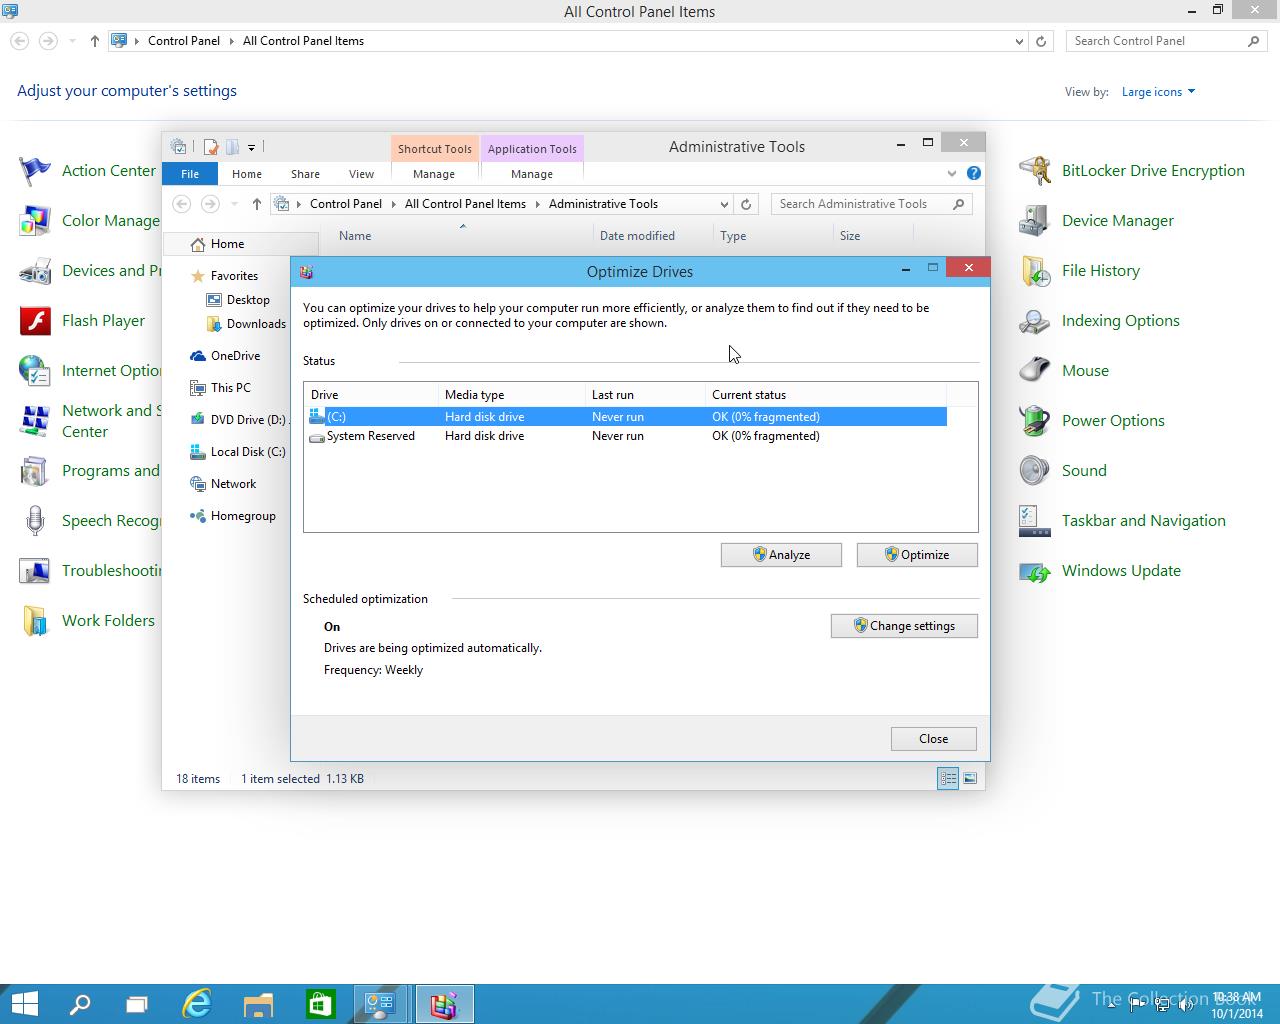1280x1024 pixels.
Task: Open Power Options icon
Action: tap(1035, 421)
